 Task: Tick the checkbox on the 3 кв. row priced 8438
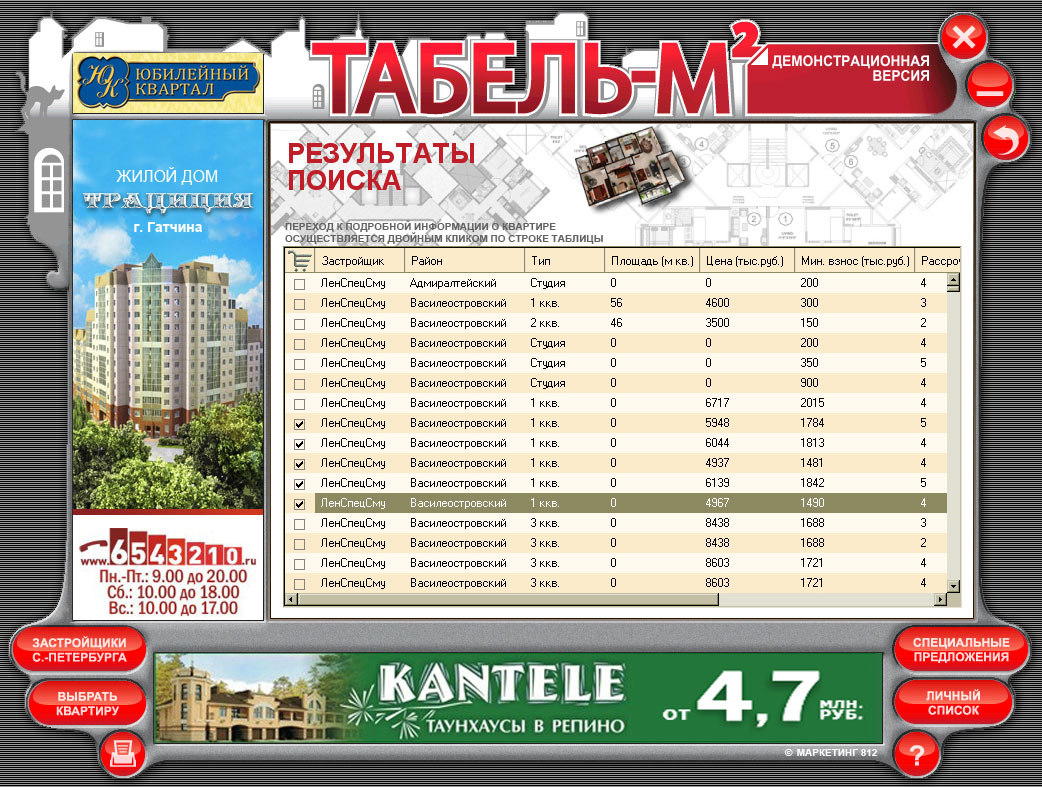[x=298, y=522]
